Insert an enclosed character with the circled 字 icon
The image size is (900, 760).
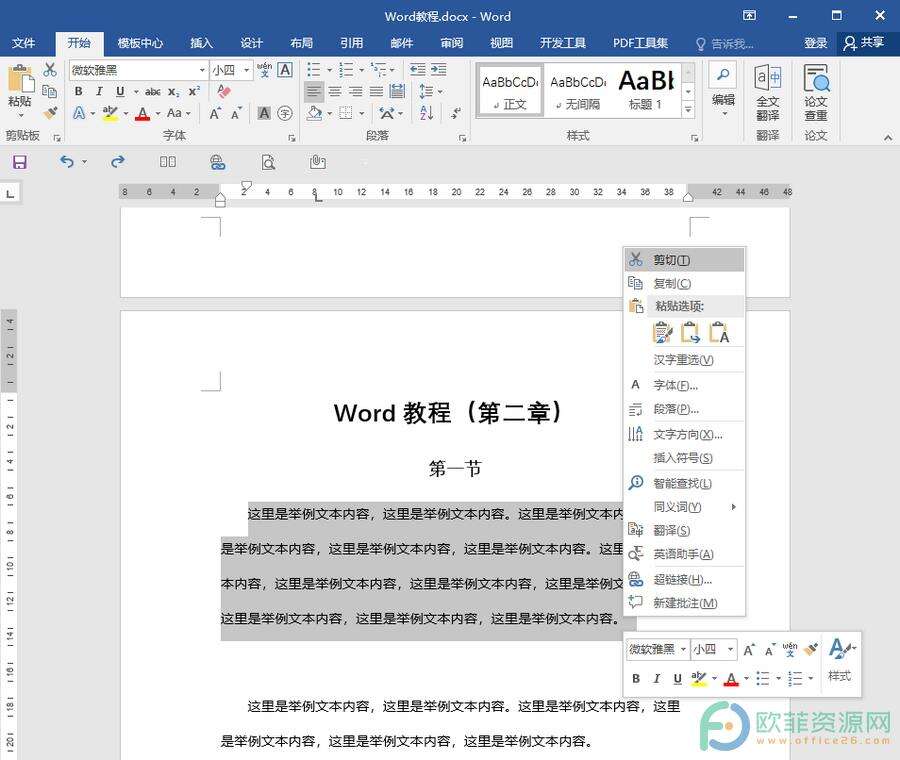click(x=285, y=113)
